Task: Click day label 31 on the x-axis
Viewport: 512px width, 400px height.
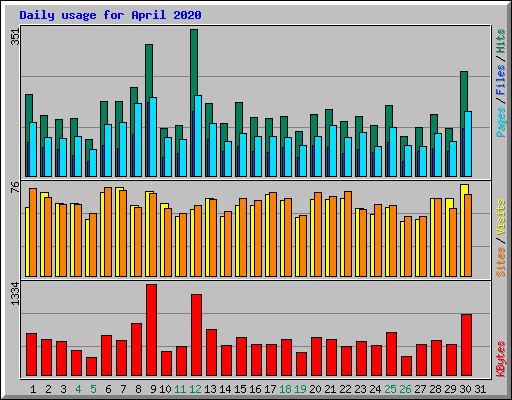Action: click(480, 389)
